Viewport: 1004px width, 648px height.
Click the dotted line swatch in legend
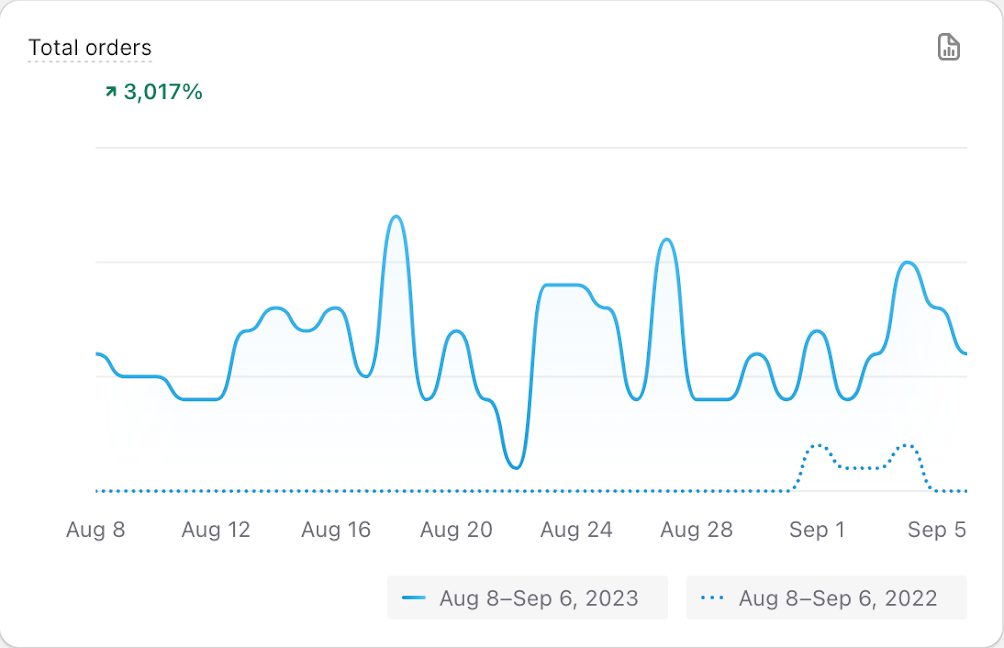tap(713, 598)
